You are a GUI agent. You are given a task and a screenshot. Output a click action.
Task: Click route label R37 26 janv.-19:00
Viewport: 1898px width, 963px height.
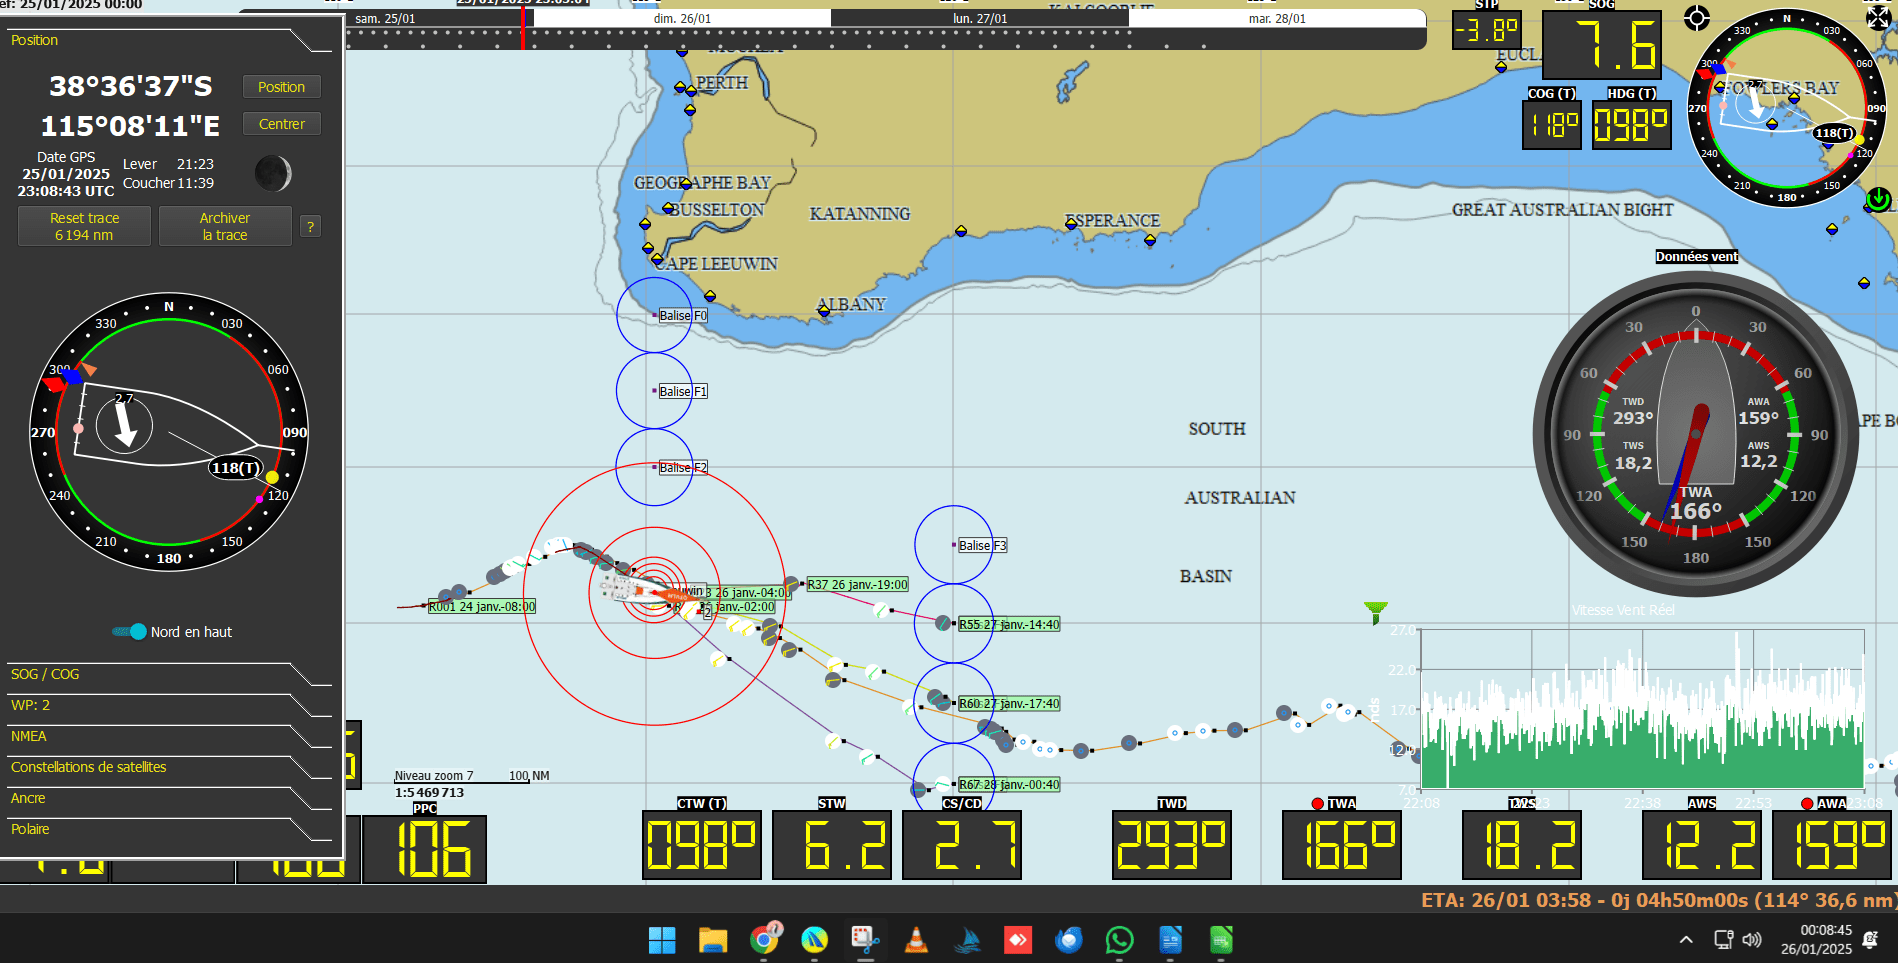click(858, 584)
